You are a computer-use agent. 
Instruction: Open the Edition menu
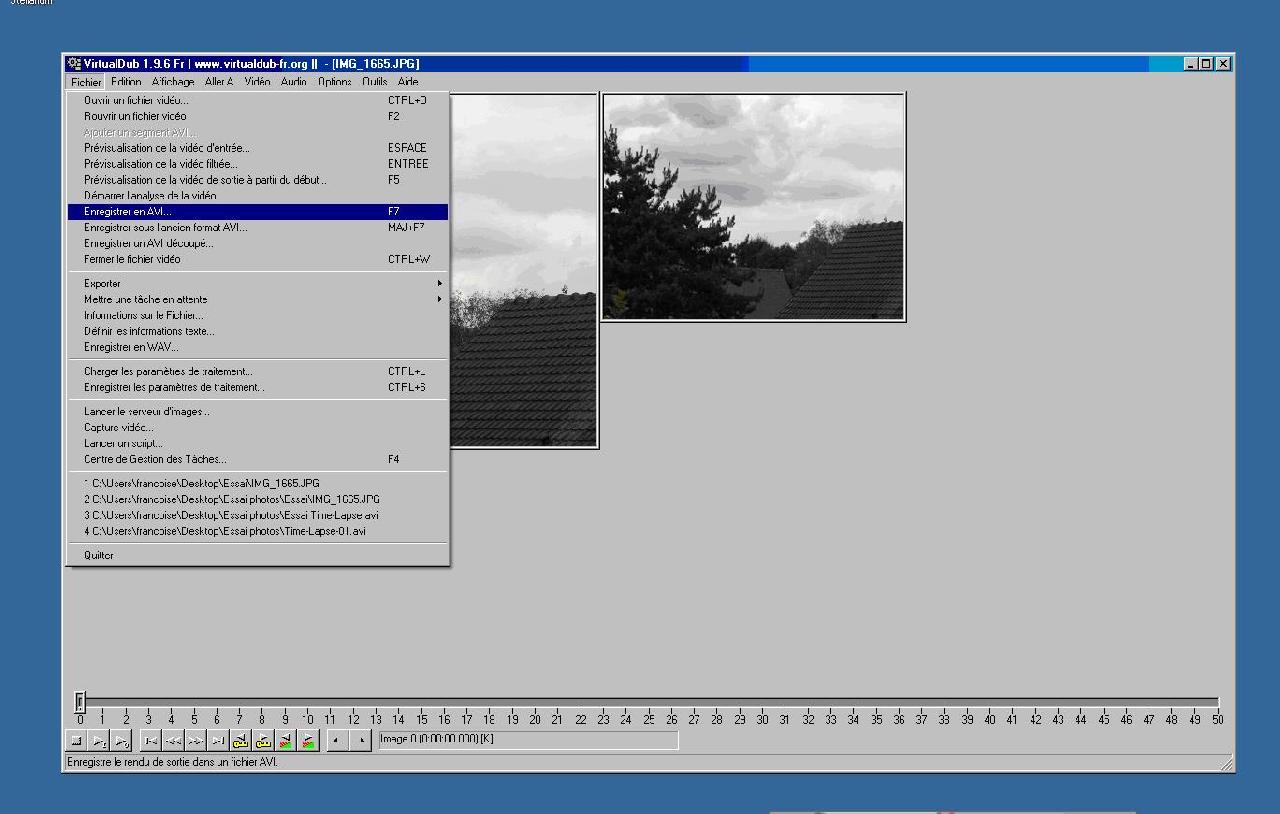tap(126, 82)
